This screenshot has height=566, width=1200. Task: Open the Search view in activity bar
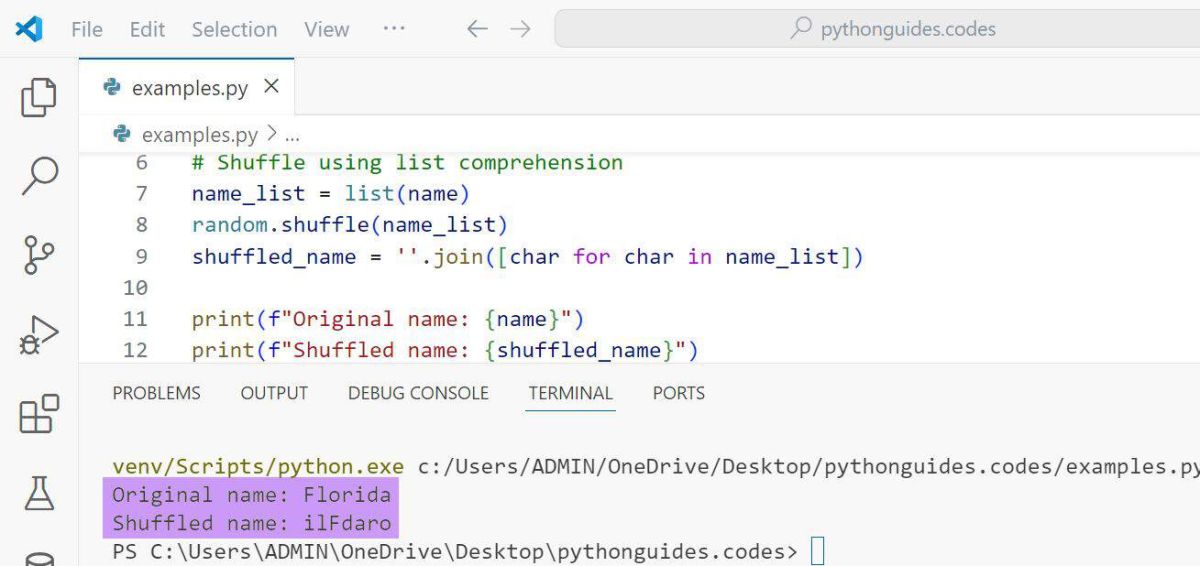click(39, 175)
